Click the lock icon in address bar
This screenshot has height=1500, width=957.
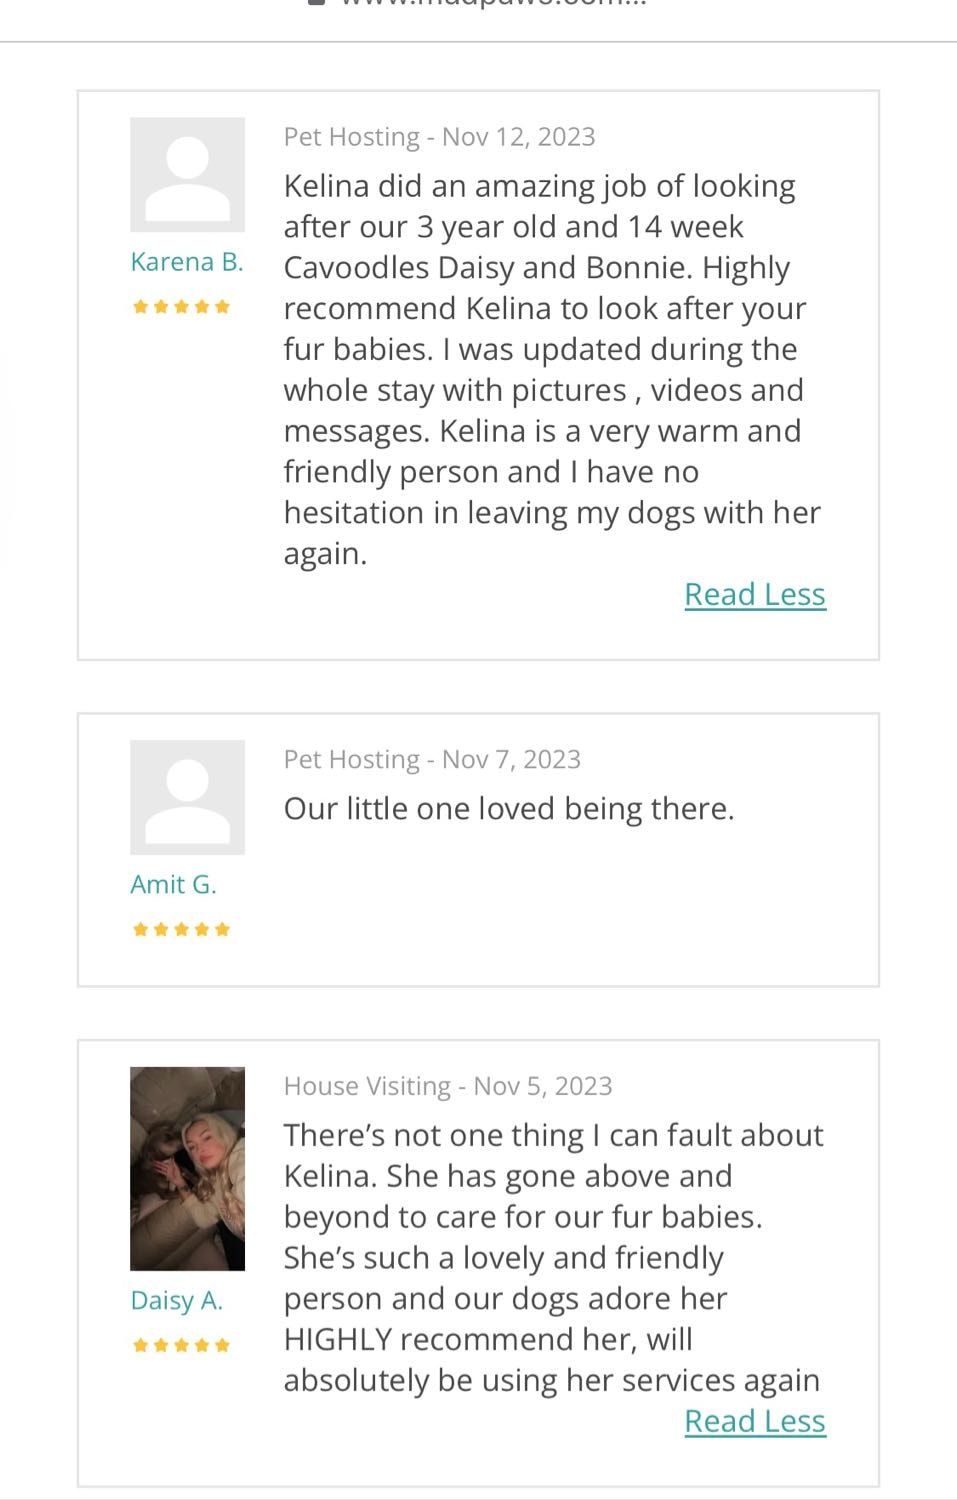point(316,3)
